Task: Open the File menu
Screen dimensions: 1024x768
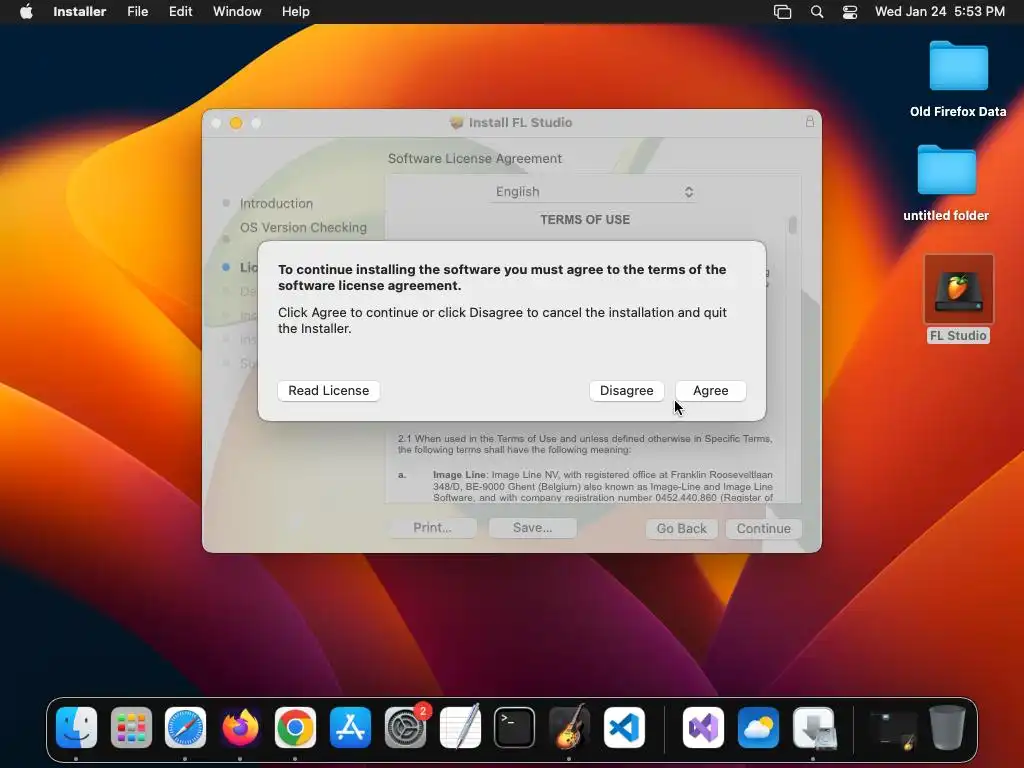Action: [137, 12]
